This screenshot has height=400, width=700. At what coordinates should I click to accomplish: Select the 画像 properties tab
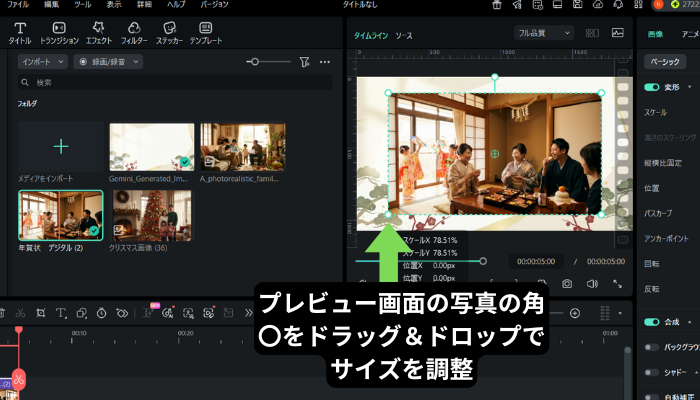pyautogui.click(x=655, y=34)
